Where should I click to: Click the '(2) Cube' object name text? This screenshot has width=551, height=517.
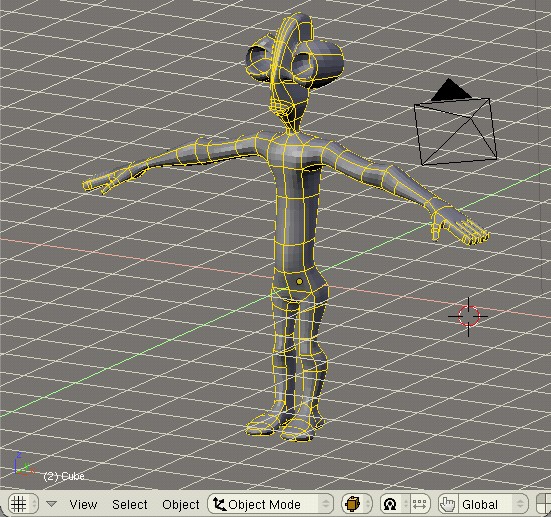point(64,476)
